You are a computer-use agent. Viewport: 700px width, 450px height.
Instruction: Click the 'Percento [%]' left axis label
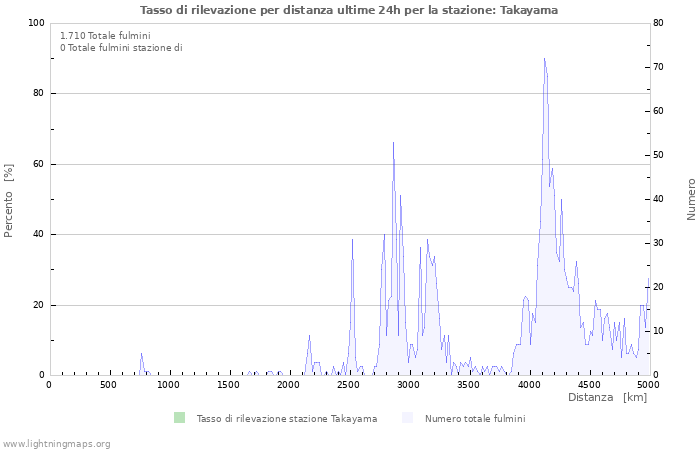coord(9,200)
